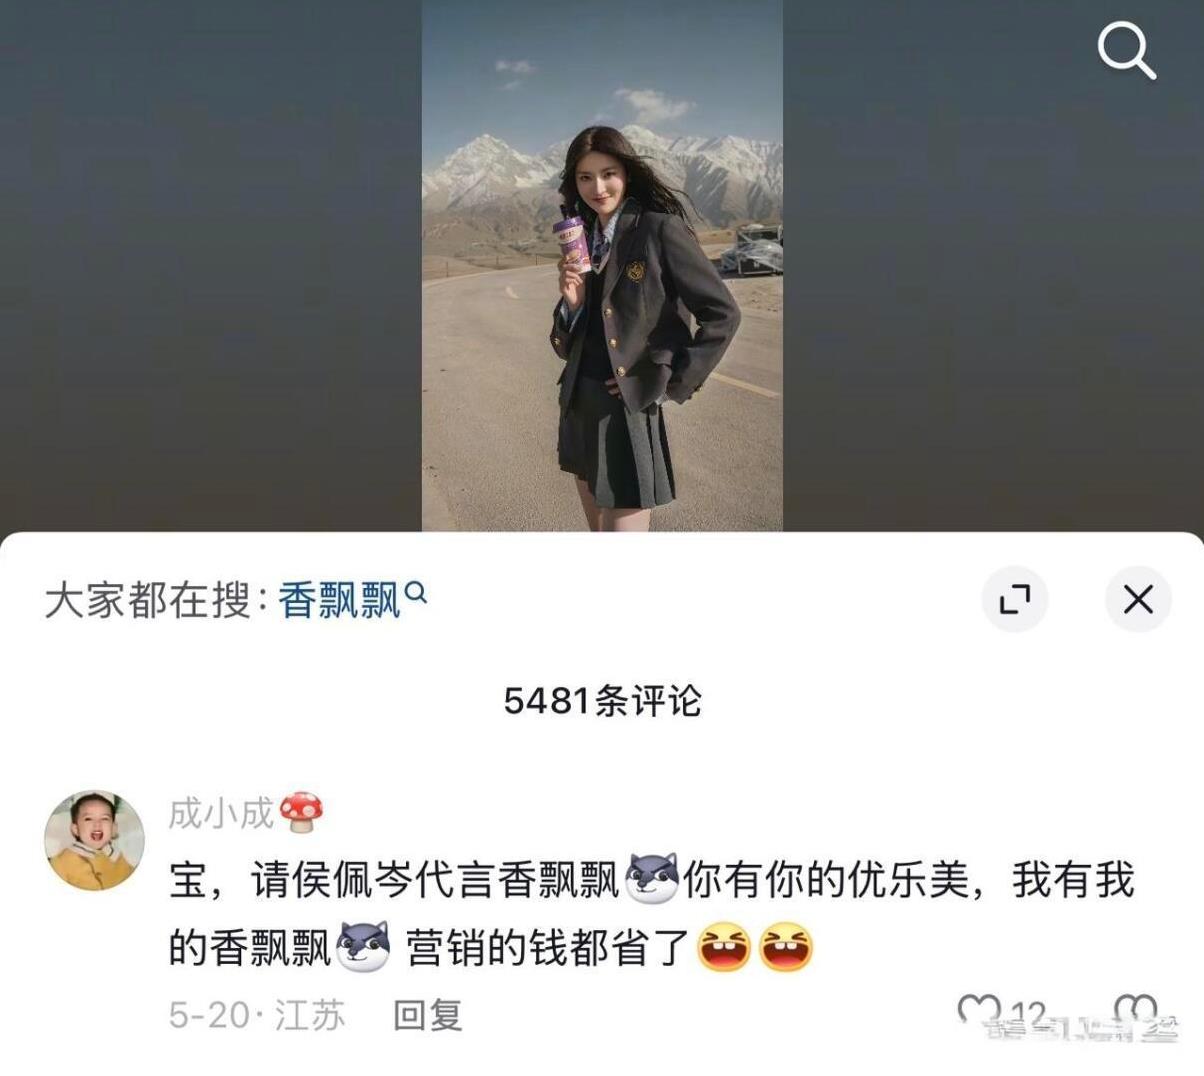
Task: Tap the first laughing emoji
Action: coord(724,948)
